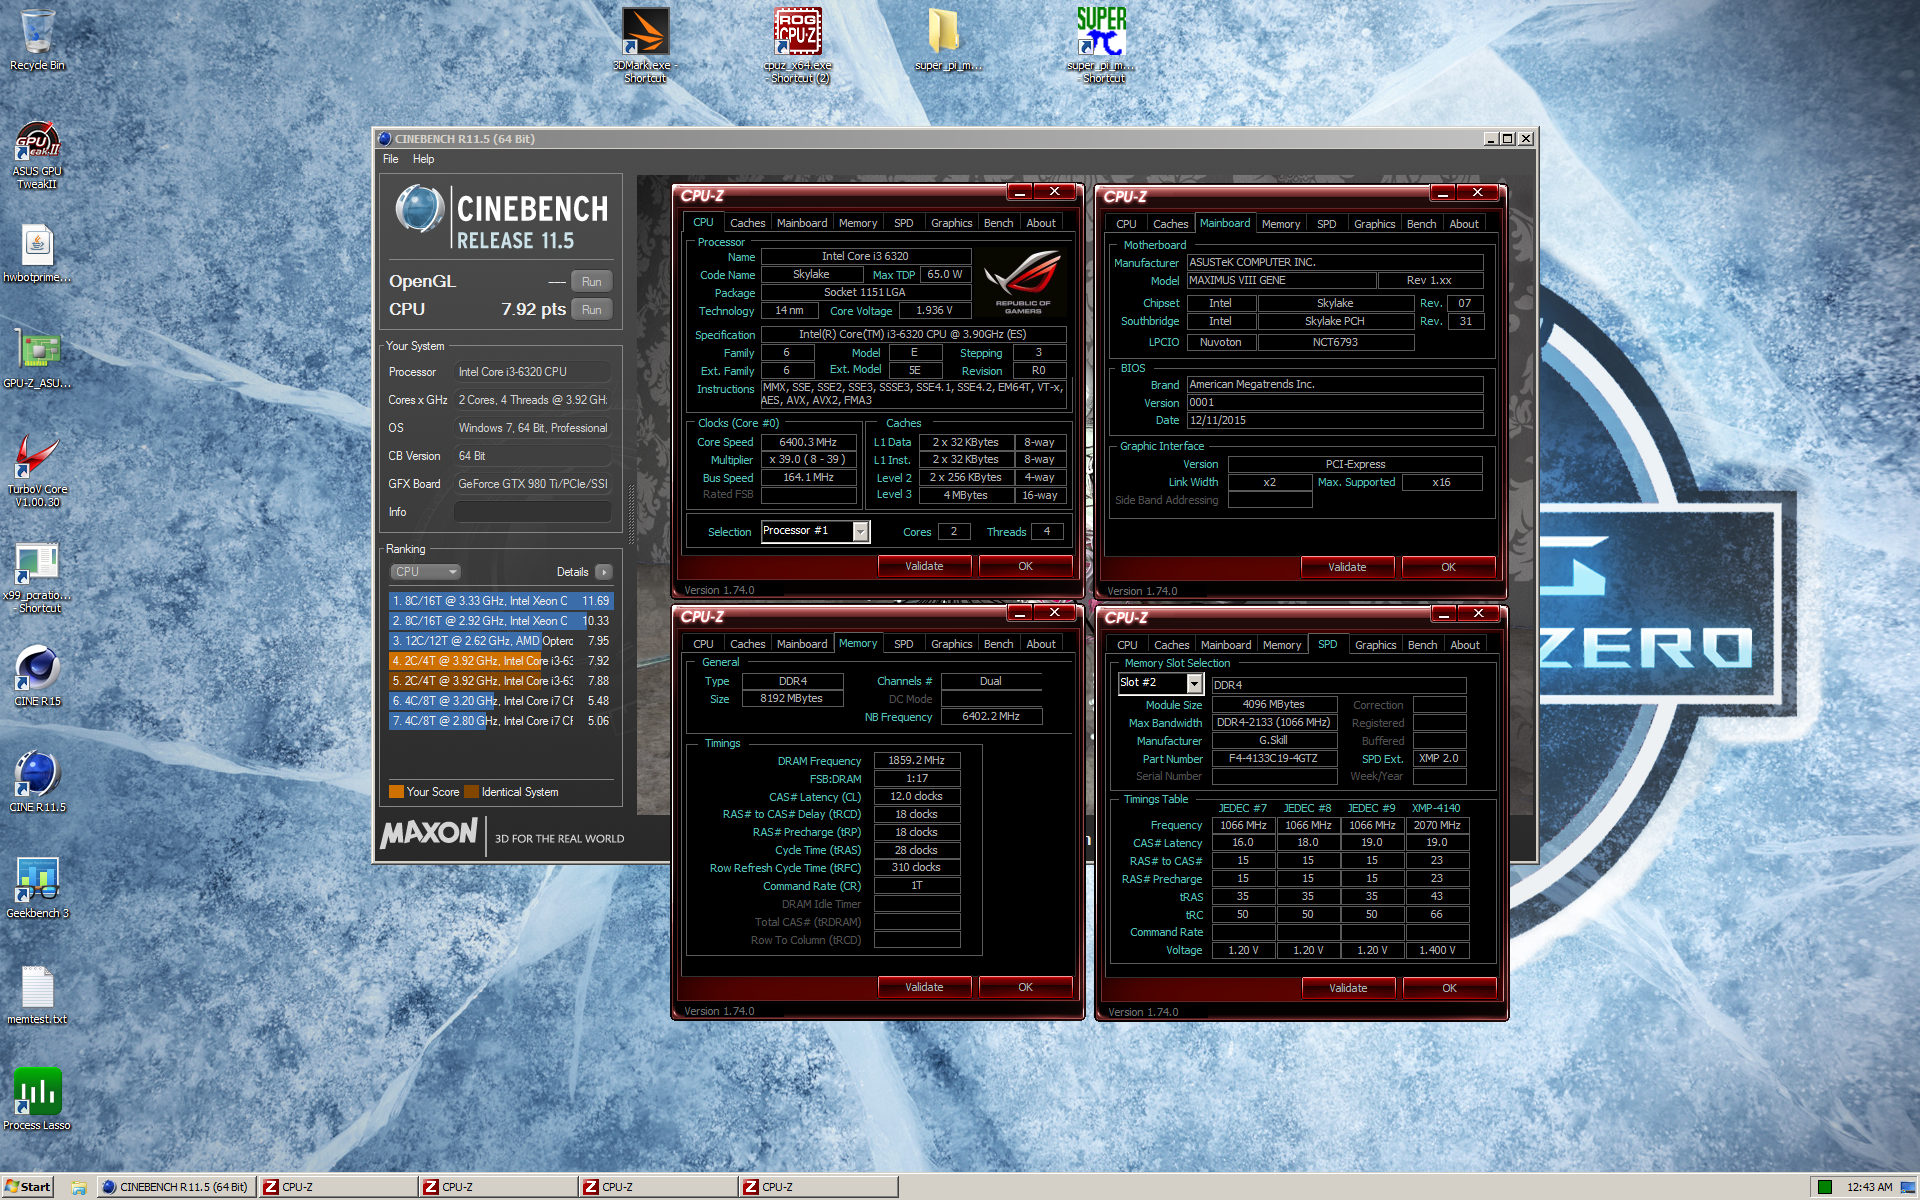Screen dimensions: 1920x1200
Task: Open super_pi_m folder icon
Action: 947,40
